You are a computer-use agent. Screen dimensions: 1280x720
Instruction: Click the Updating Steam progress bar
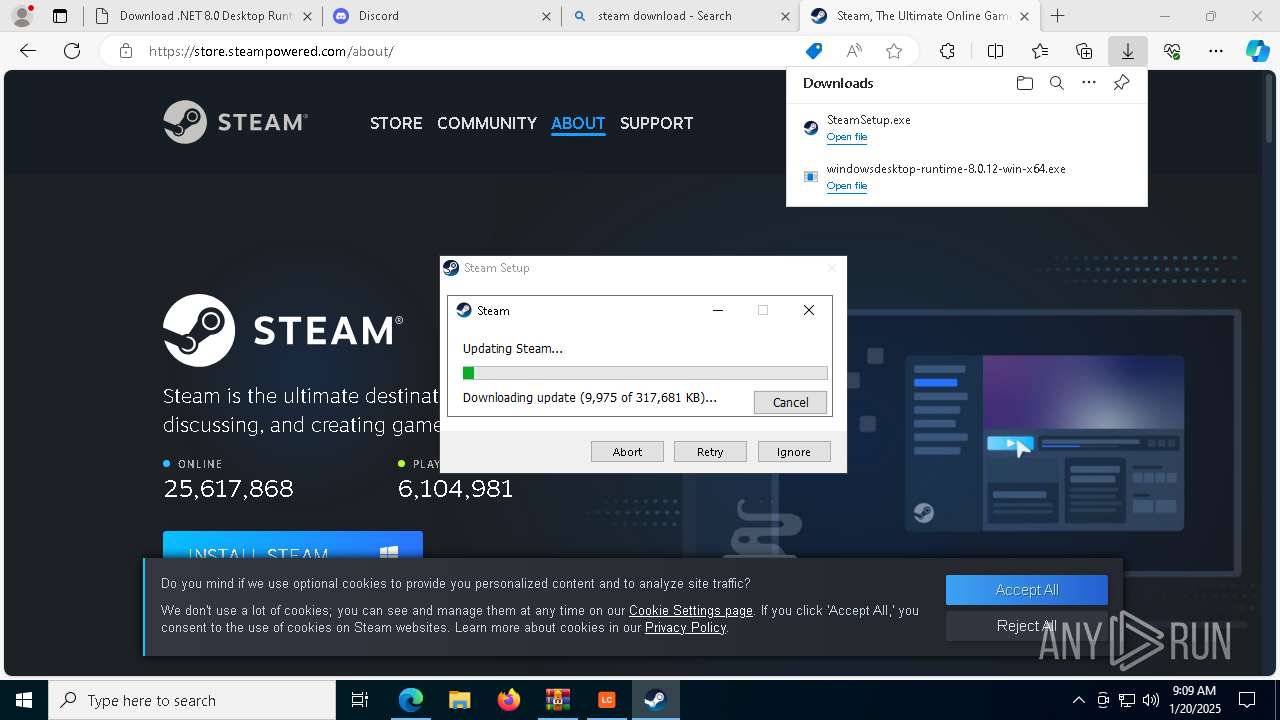pyautogui.click(x=645, y=373)
